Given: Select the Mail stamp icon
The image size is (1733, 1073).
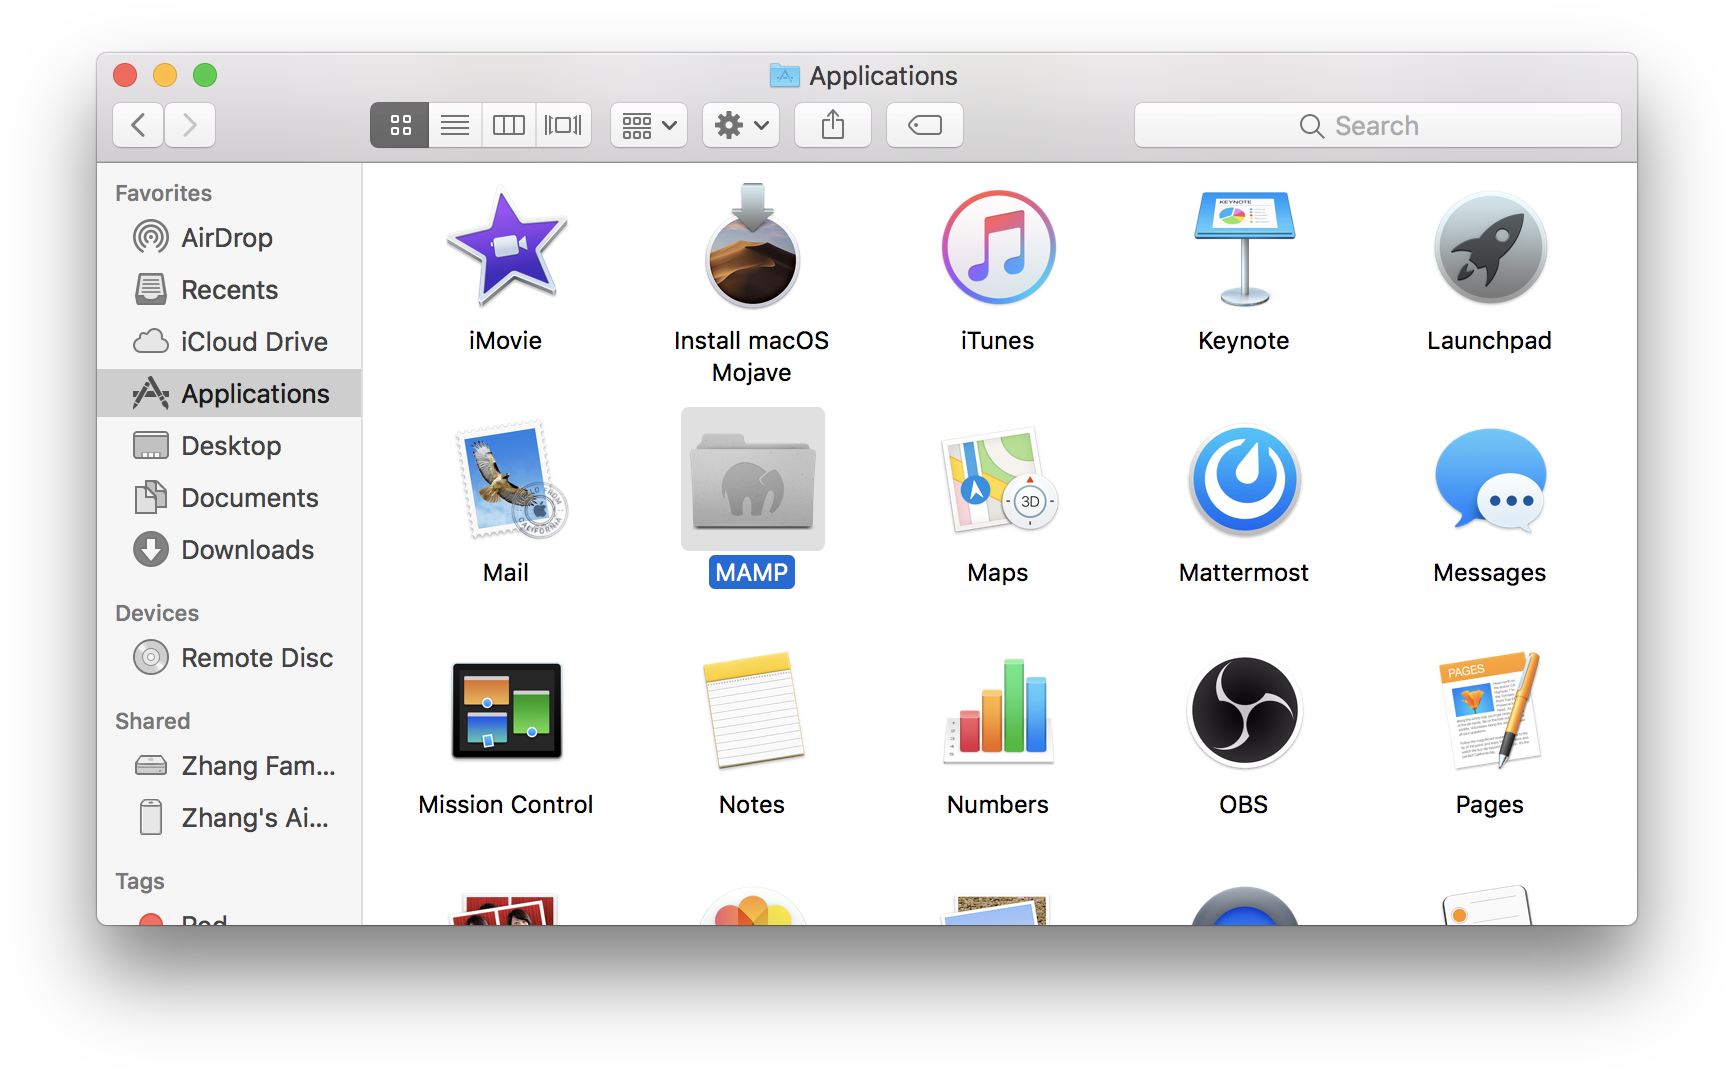Looking at the screenshot, I should point(511,480).
